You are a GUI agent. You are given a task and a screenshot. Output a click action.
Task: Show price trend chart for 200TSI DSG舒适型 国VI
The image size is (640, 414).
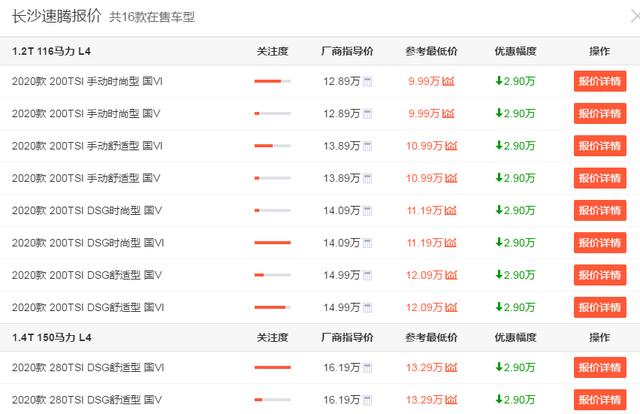tap(451, 307)
